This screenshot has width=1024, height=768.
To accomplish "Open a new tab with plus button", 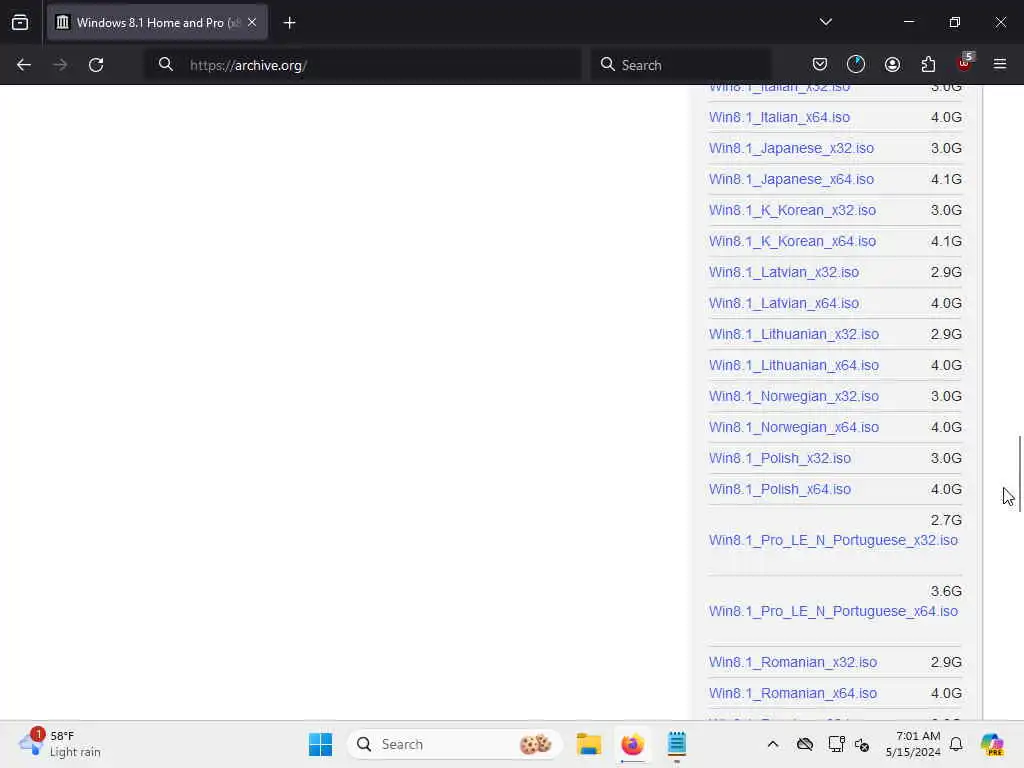I will point(289,23).
